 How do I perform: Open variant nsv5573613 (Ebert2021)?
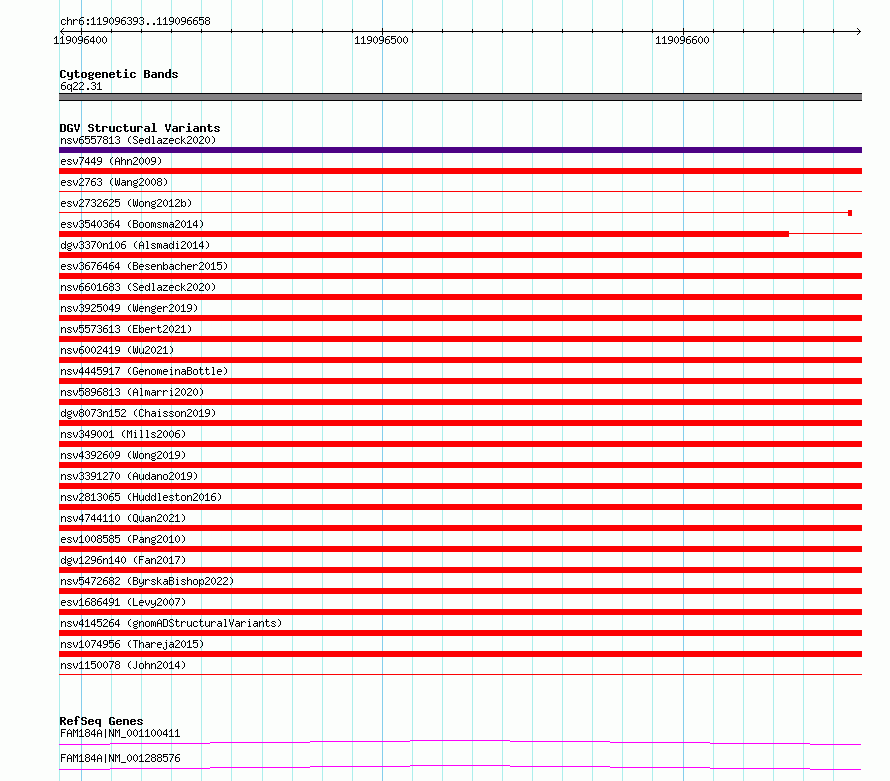126,329
